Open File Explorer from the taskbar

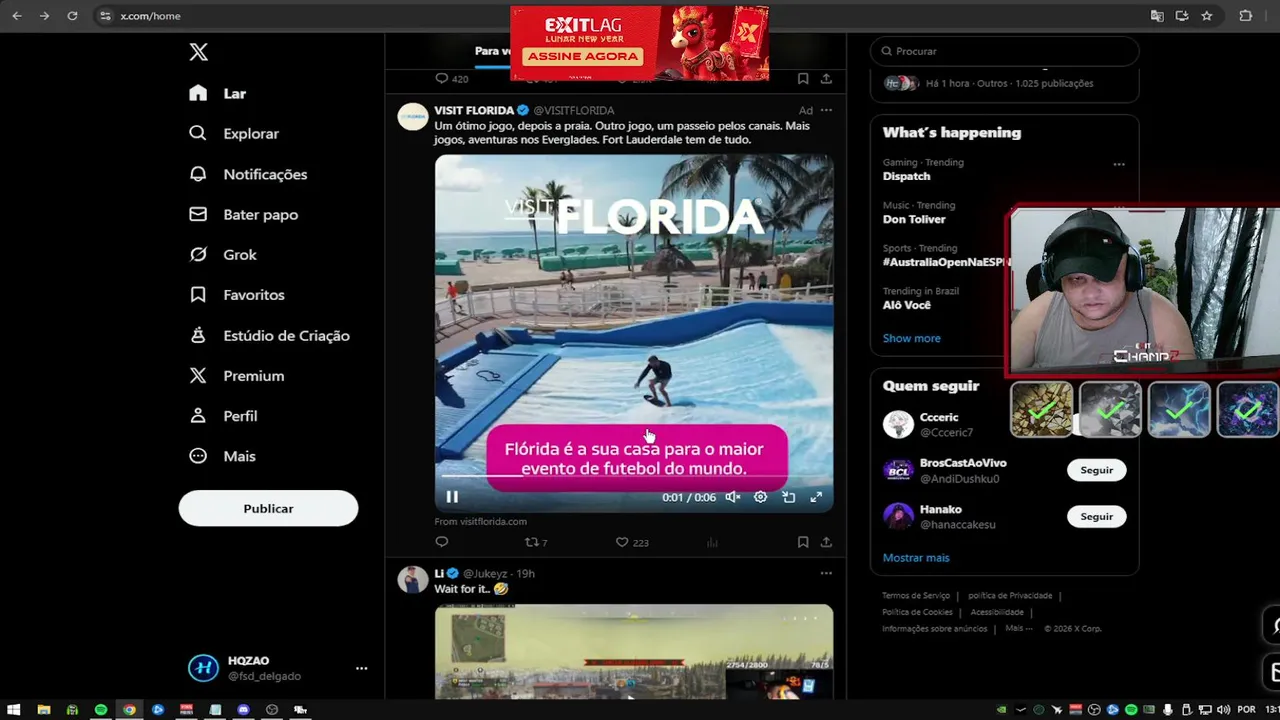click(x=44, y=710)
